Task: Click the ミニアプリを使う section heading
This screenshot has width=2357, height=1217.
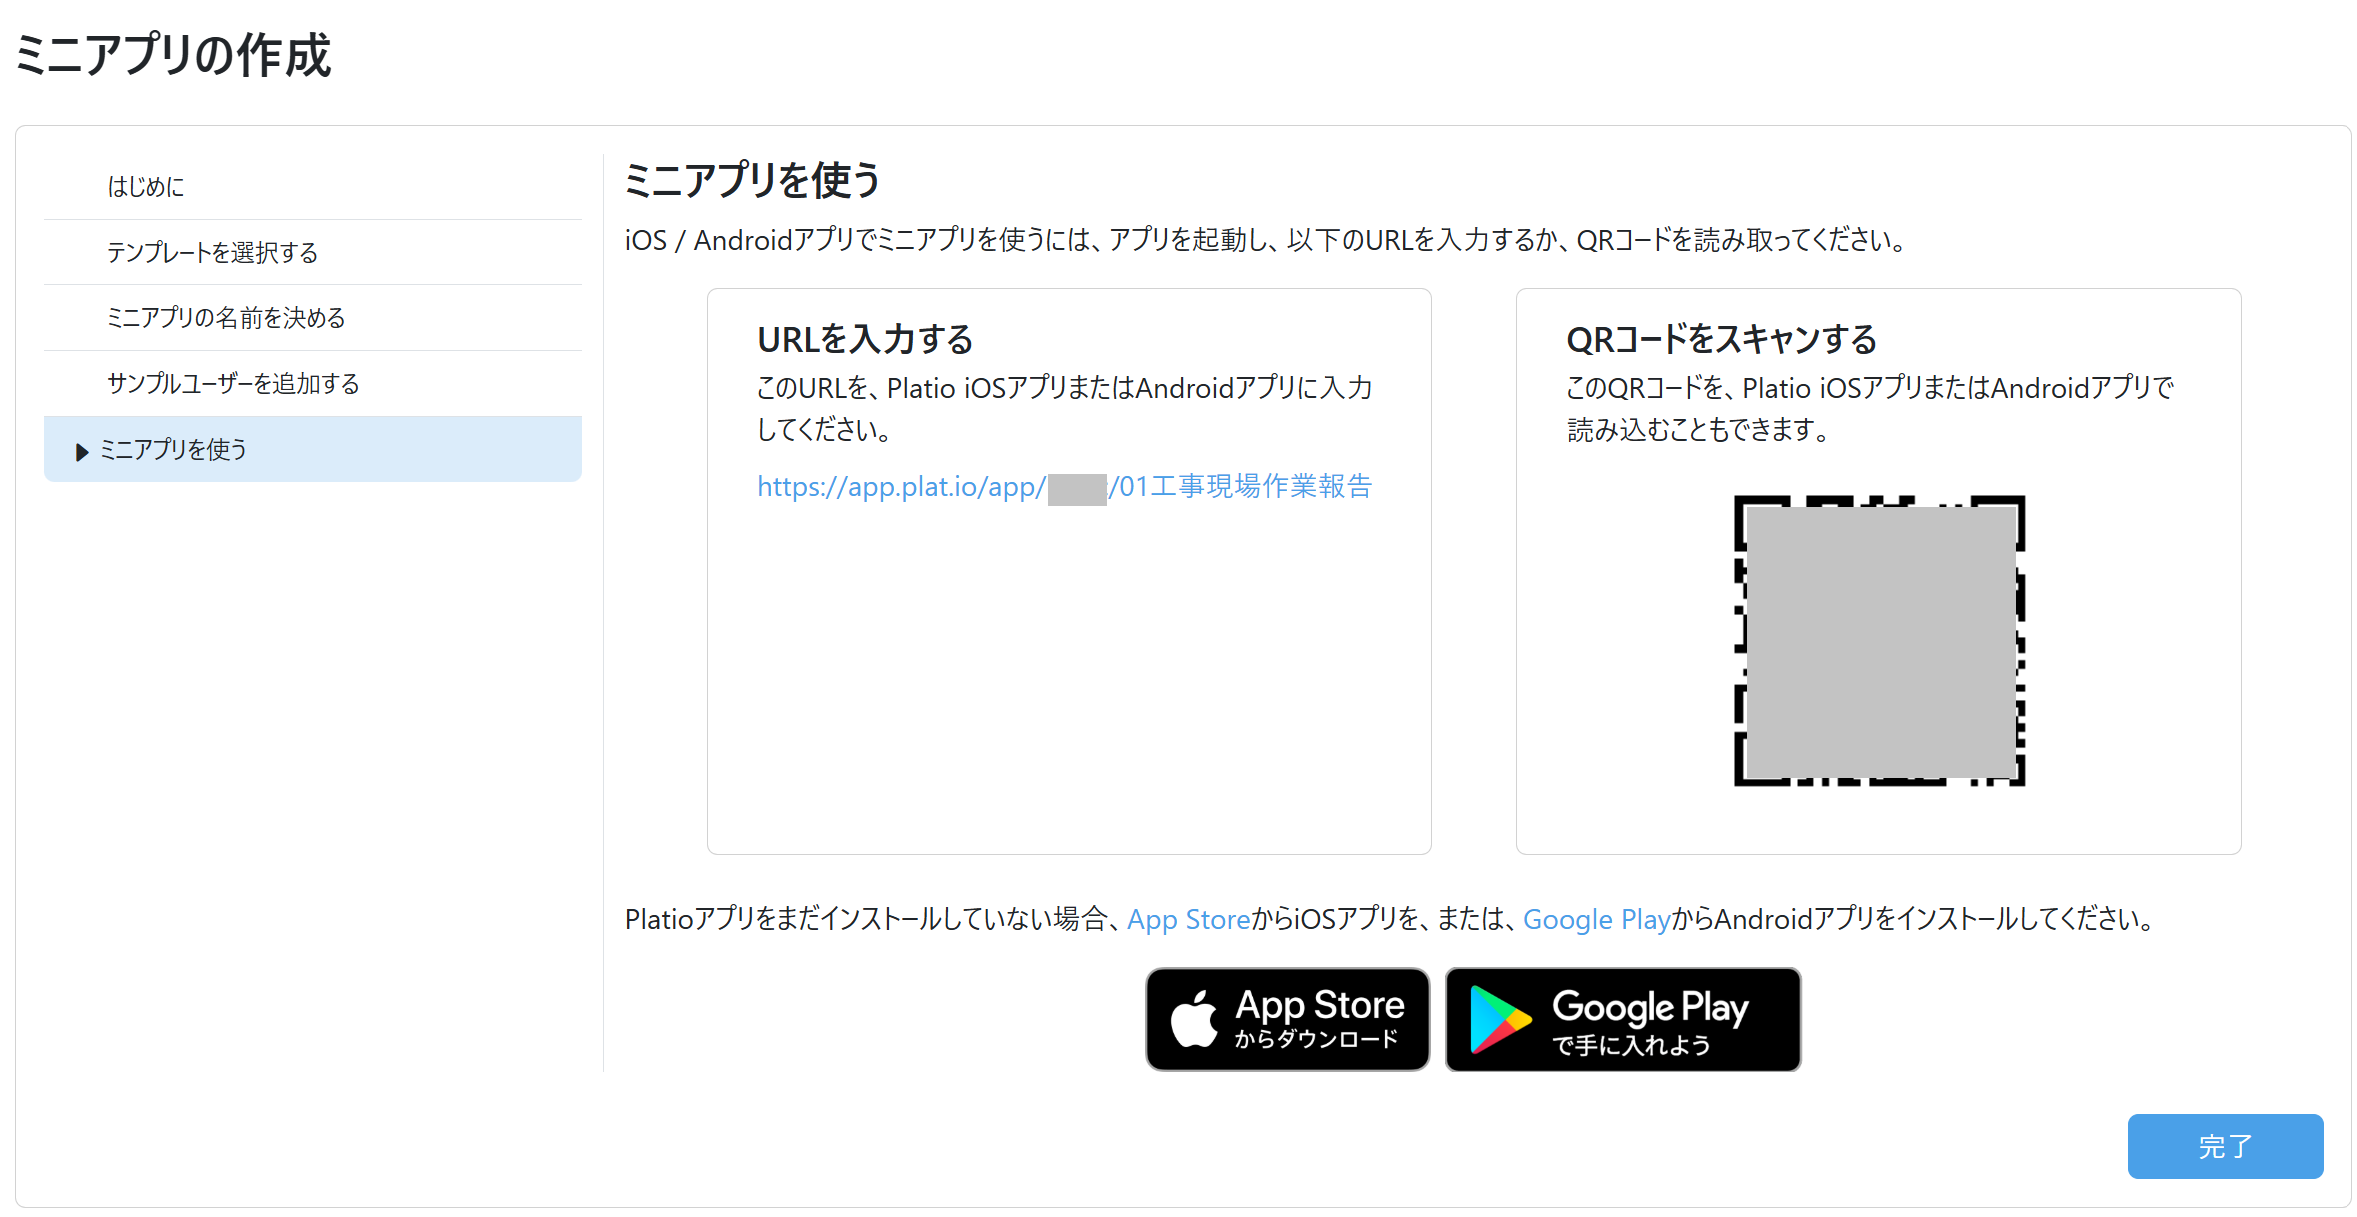Action: (x=752, y=181)
